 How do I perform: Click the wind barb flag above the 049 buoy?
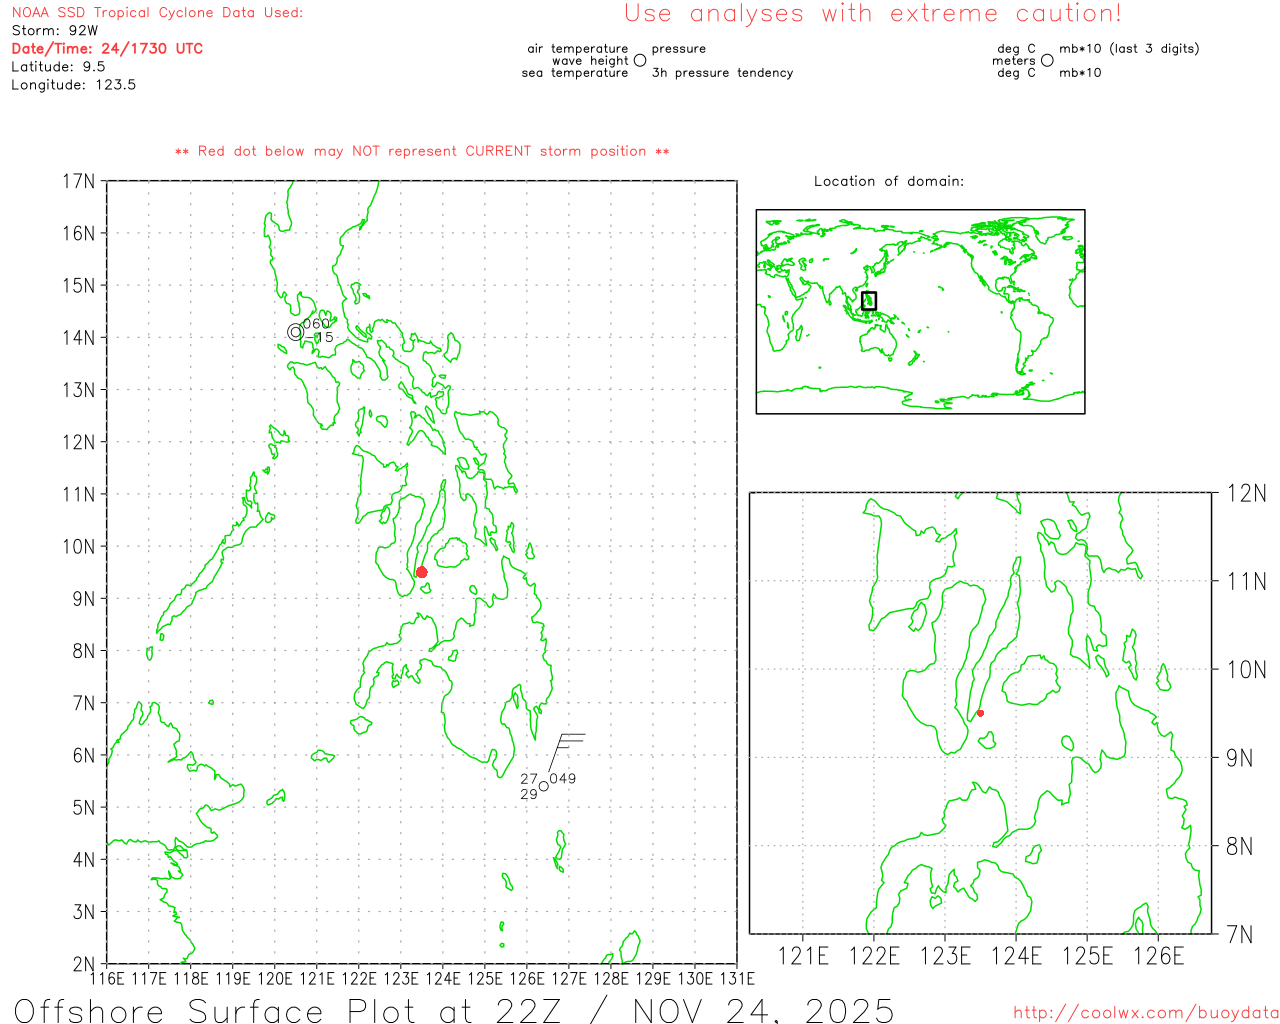pyautogui.click(x=567, y=751)
